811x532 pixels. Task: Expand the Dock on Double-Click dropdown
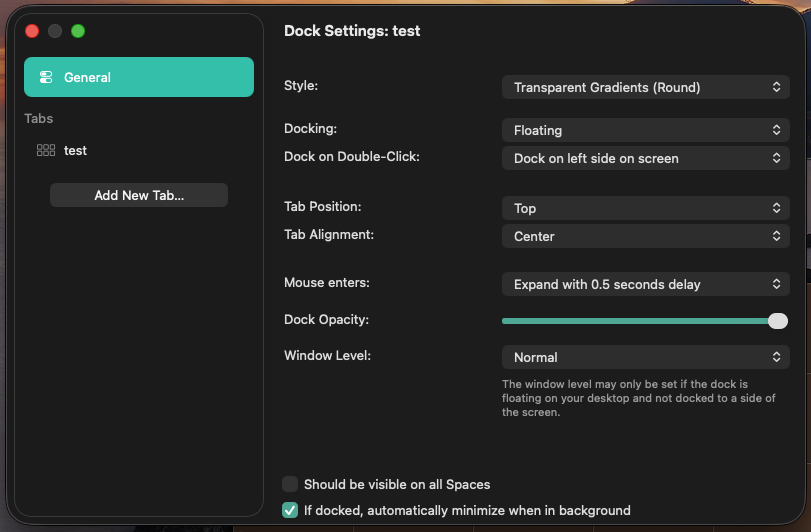[645, 159]
